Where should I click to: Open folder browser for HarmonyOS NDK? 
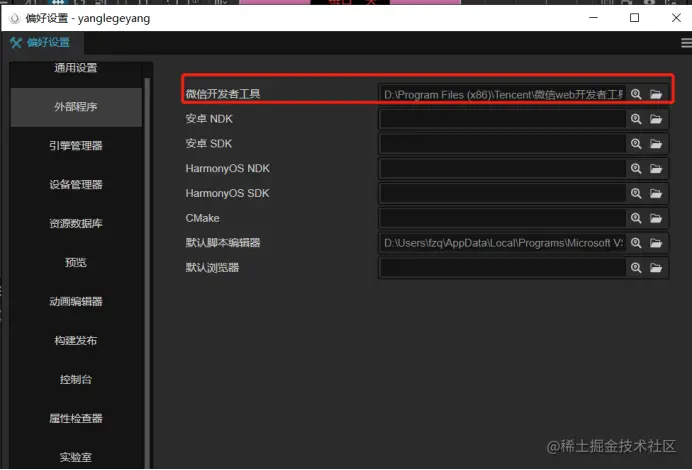click(x=656, y=168)
